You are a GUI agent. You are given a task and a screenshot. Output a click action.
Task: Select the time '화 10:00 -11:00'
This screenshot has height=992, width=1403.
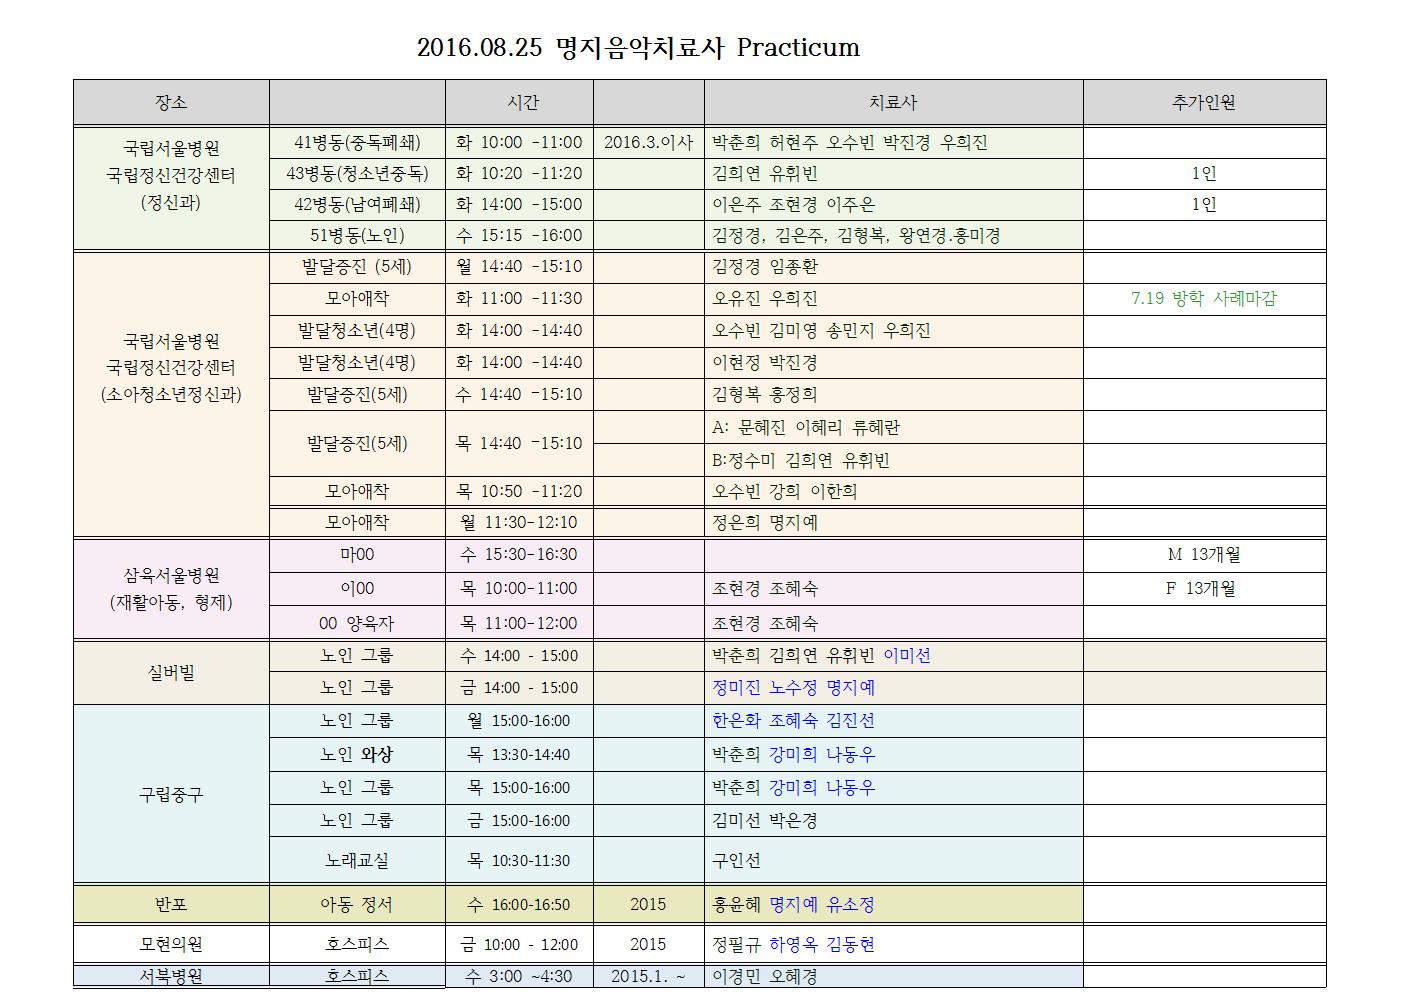[519, 143]
